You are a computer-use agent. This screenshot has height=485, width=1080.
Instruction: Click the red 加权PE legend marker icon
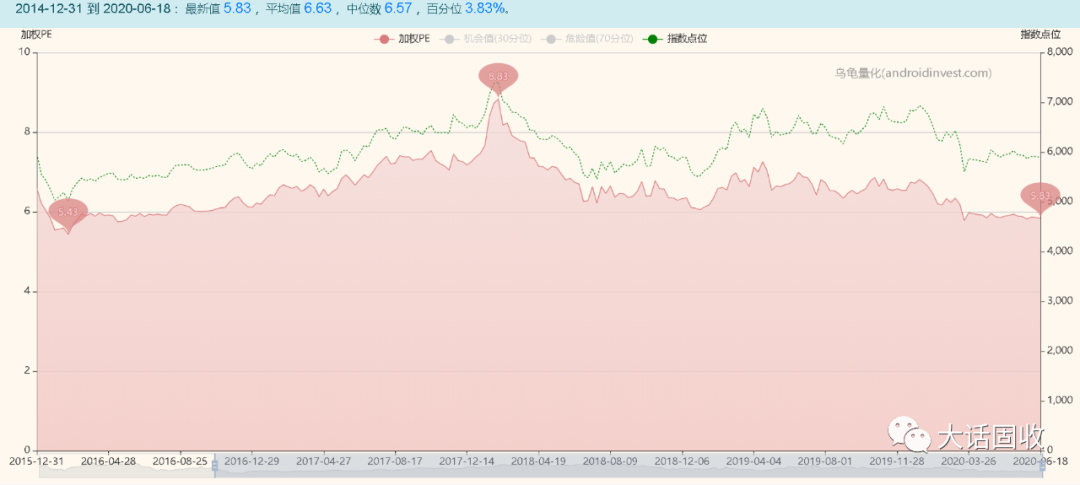point(383,39)
